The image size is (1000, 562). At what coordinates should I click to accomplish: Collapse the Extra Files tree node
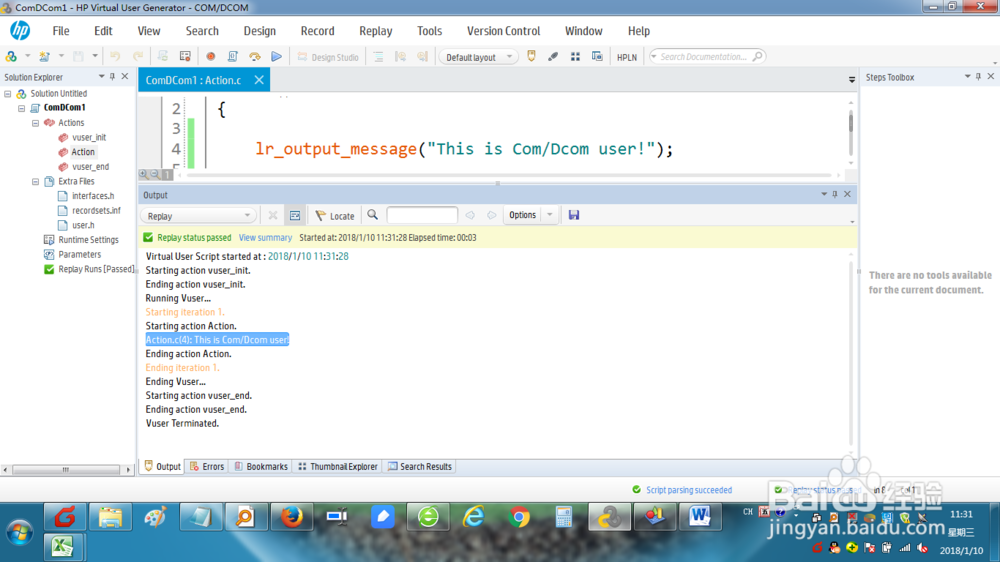pos(36,182)
